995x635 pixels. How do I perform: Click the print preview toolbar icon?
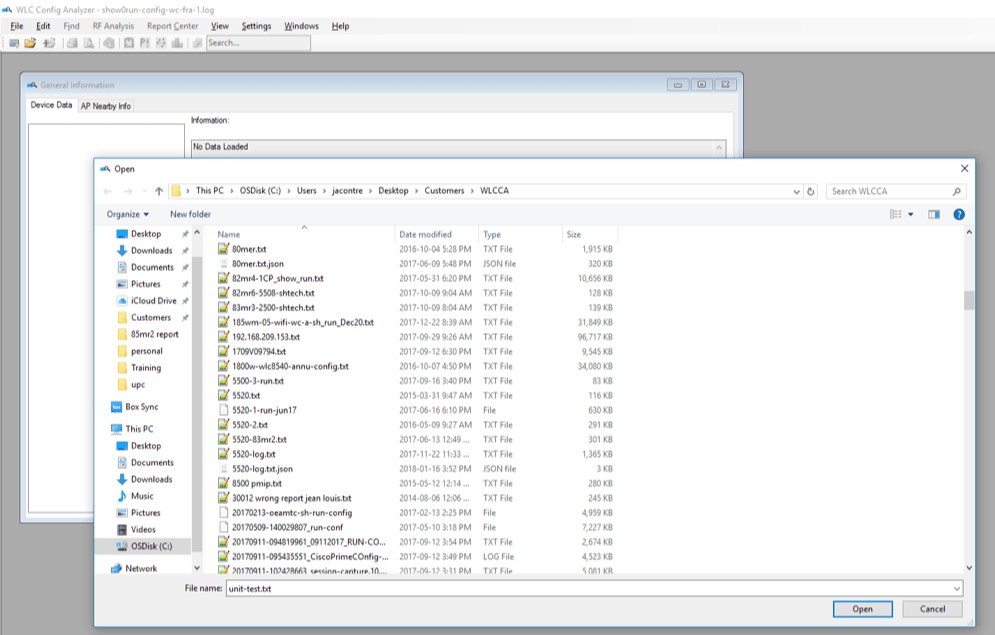pos(87,42)
